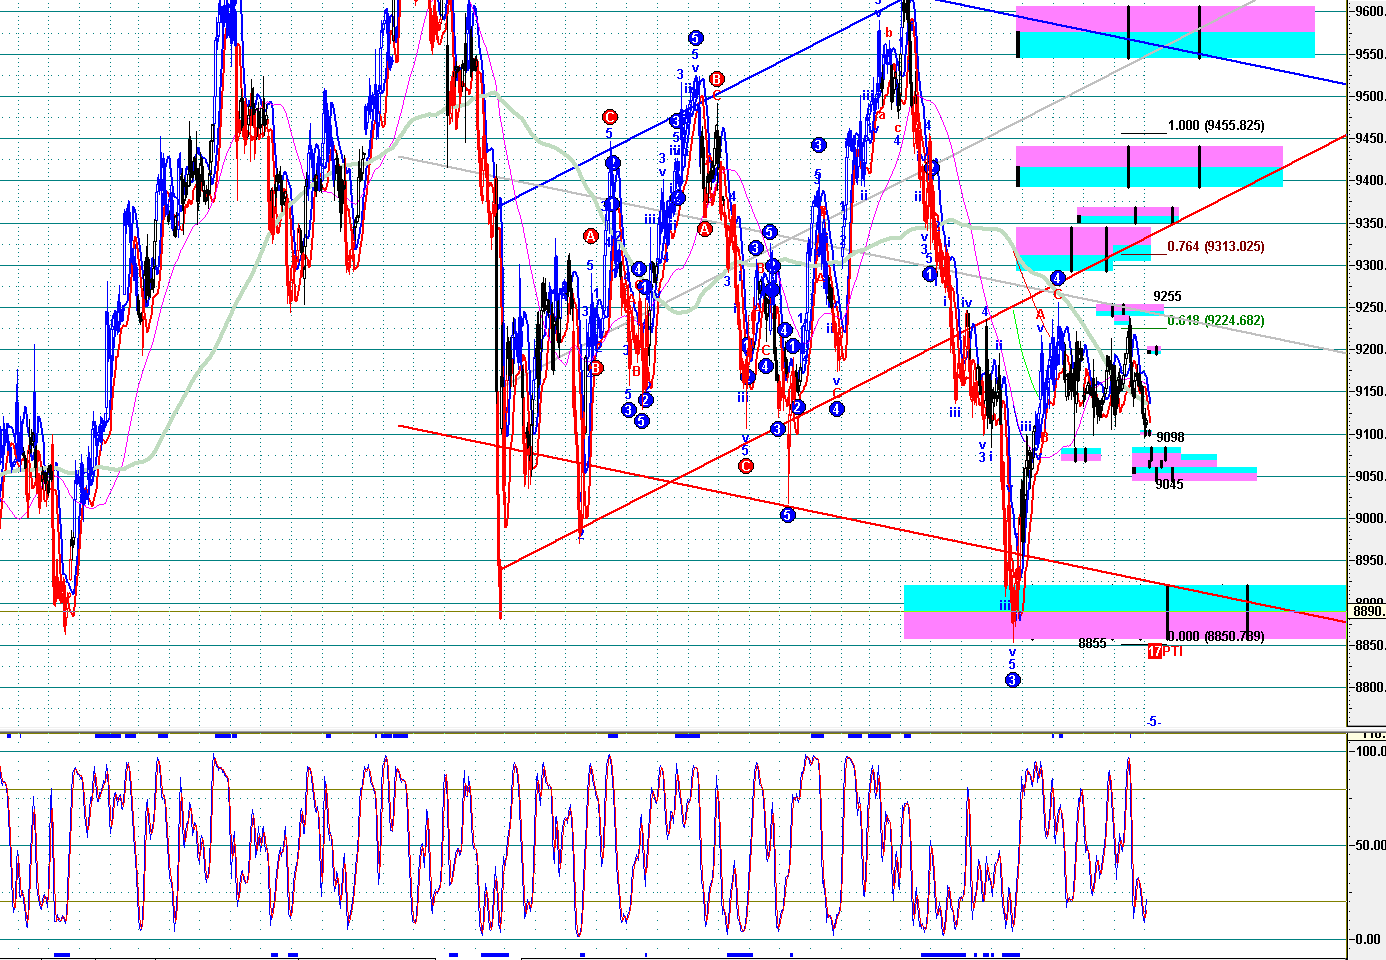Click the 8800 price axis label
This screenshot has width=1386, height=960.
click(x=1370, y=688)
